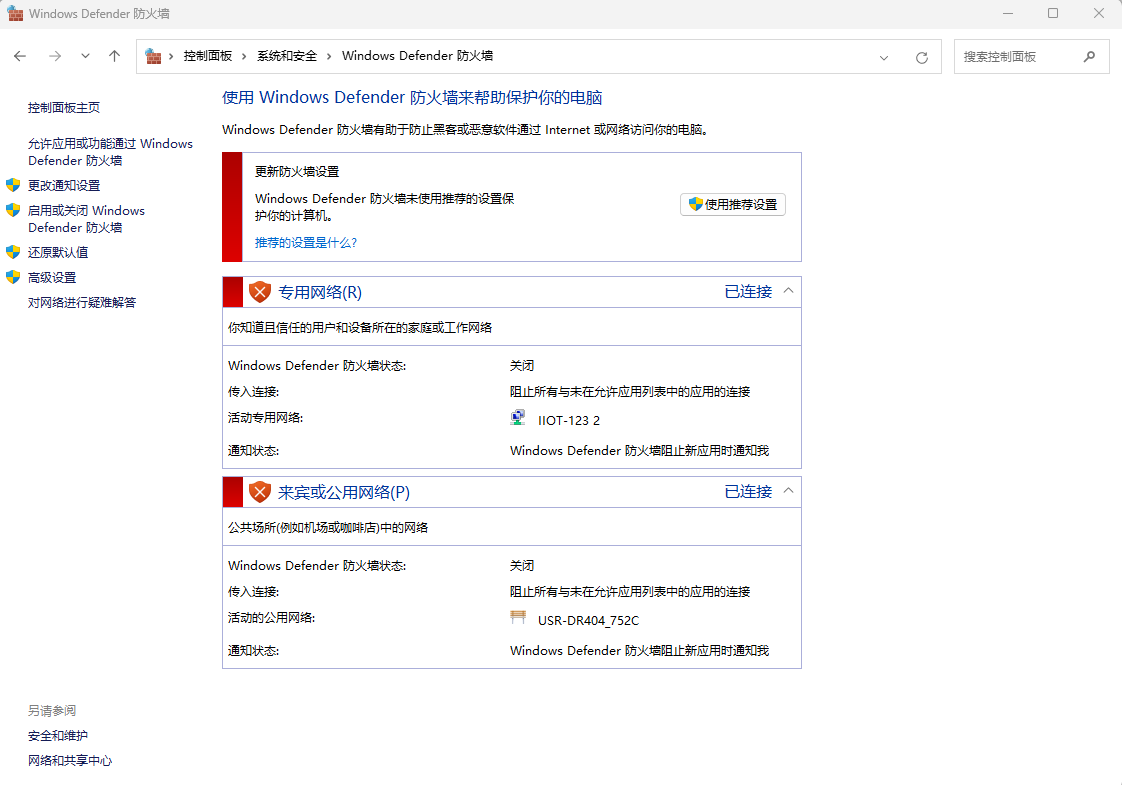
Task: Click the USR-DR404_752C bench network icon
Action: [x=518, y=618]
